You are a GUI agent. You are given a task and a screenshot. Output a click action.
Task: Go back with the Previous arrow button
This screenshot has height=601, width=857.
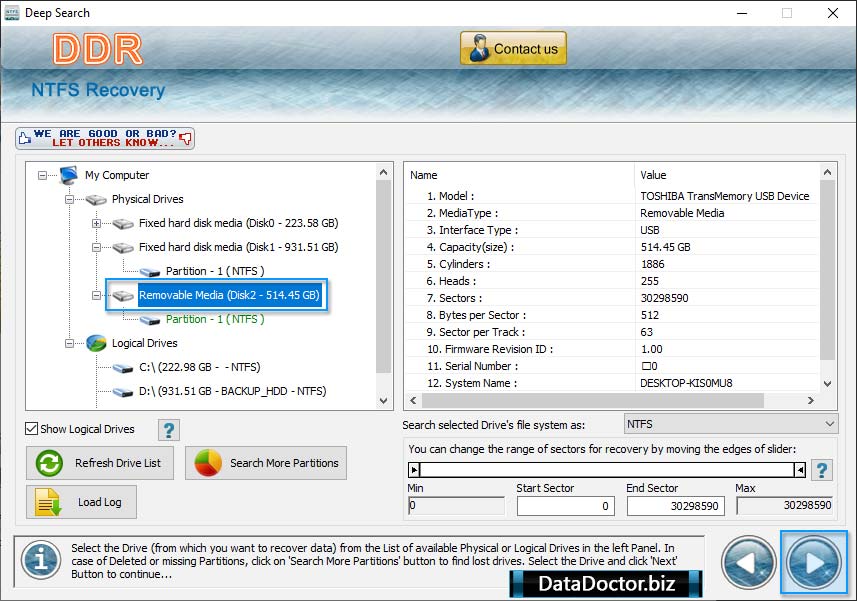(749, 563)
